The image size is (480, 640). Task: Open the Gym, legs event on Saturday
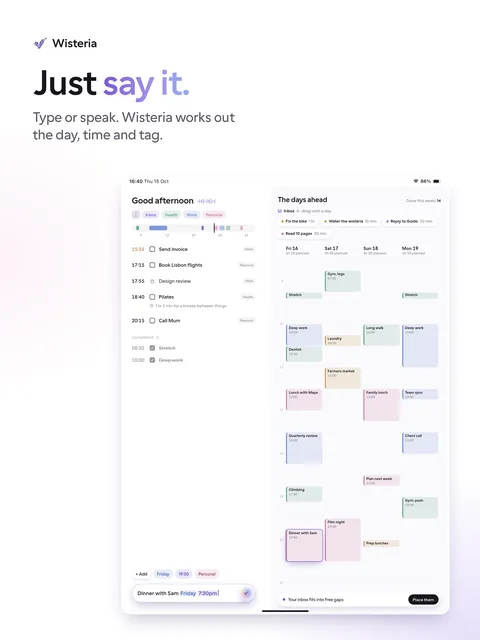343,281
